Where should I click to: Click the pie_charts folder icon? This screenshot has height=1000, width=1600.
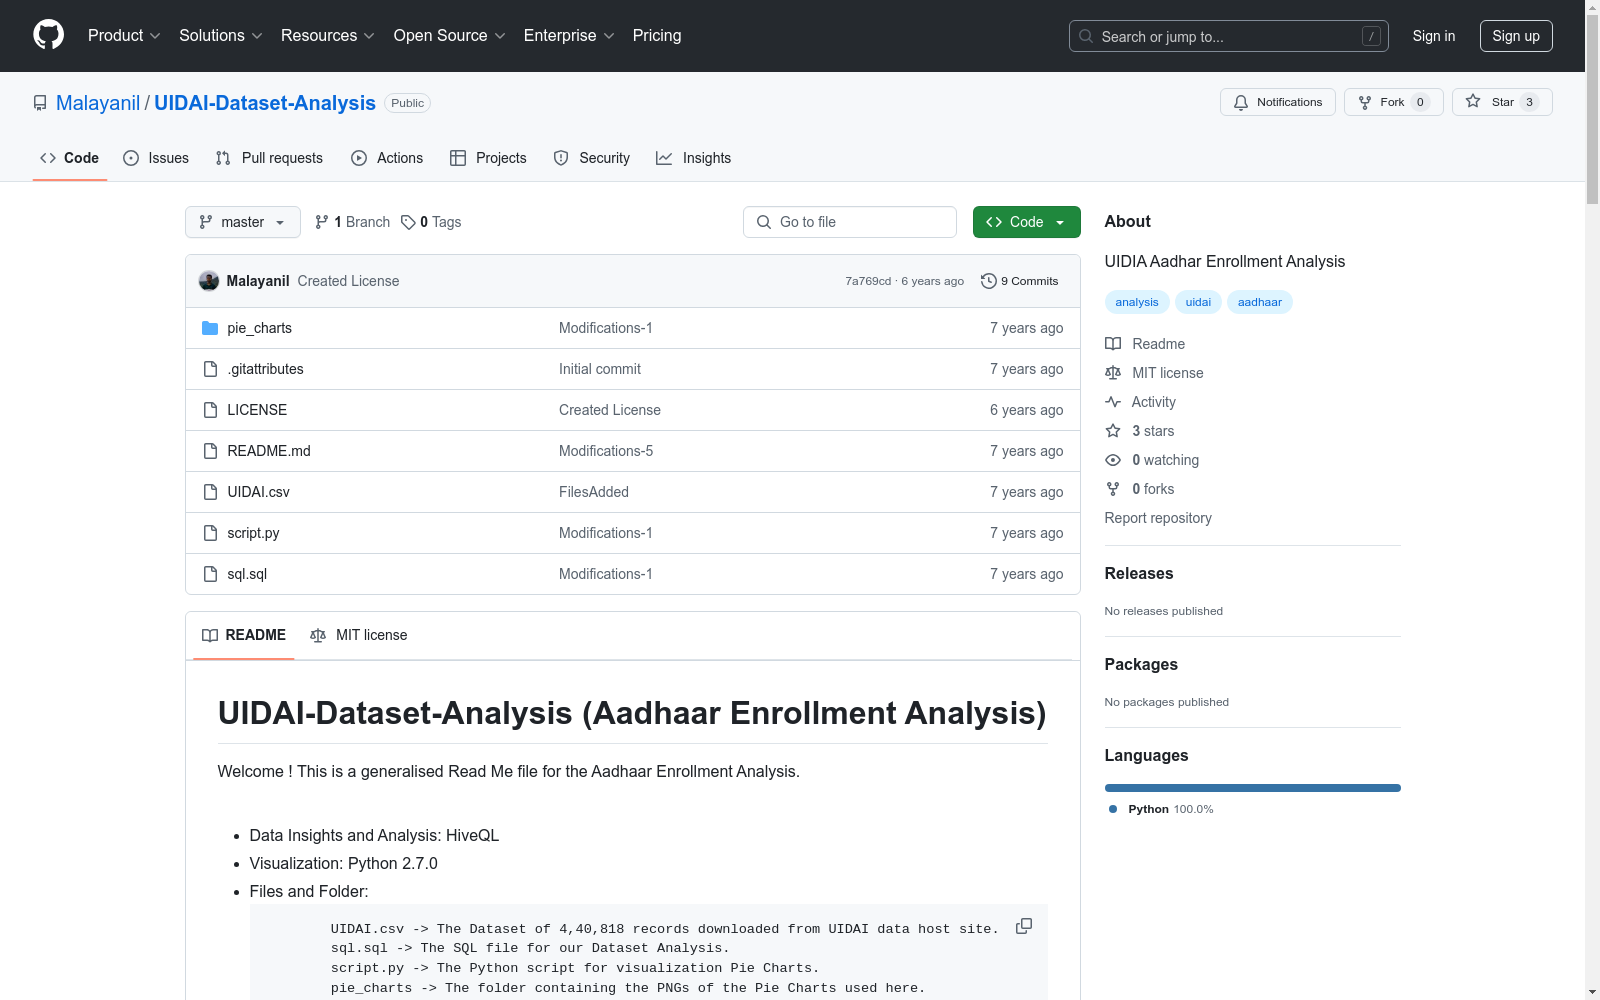tap(210, 328)
